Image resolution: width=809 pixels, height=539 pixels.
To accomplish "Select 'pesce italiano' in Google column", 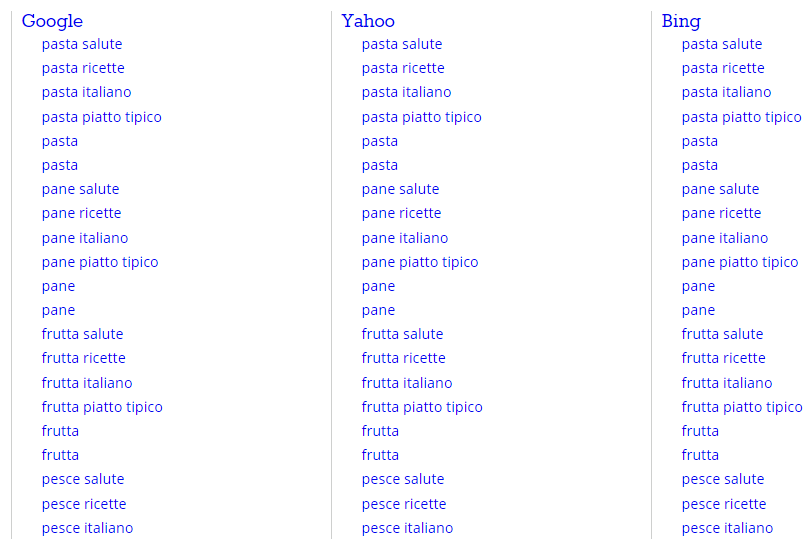I will [87, 528].
